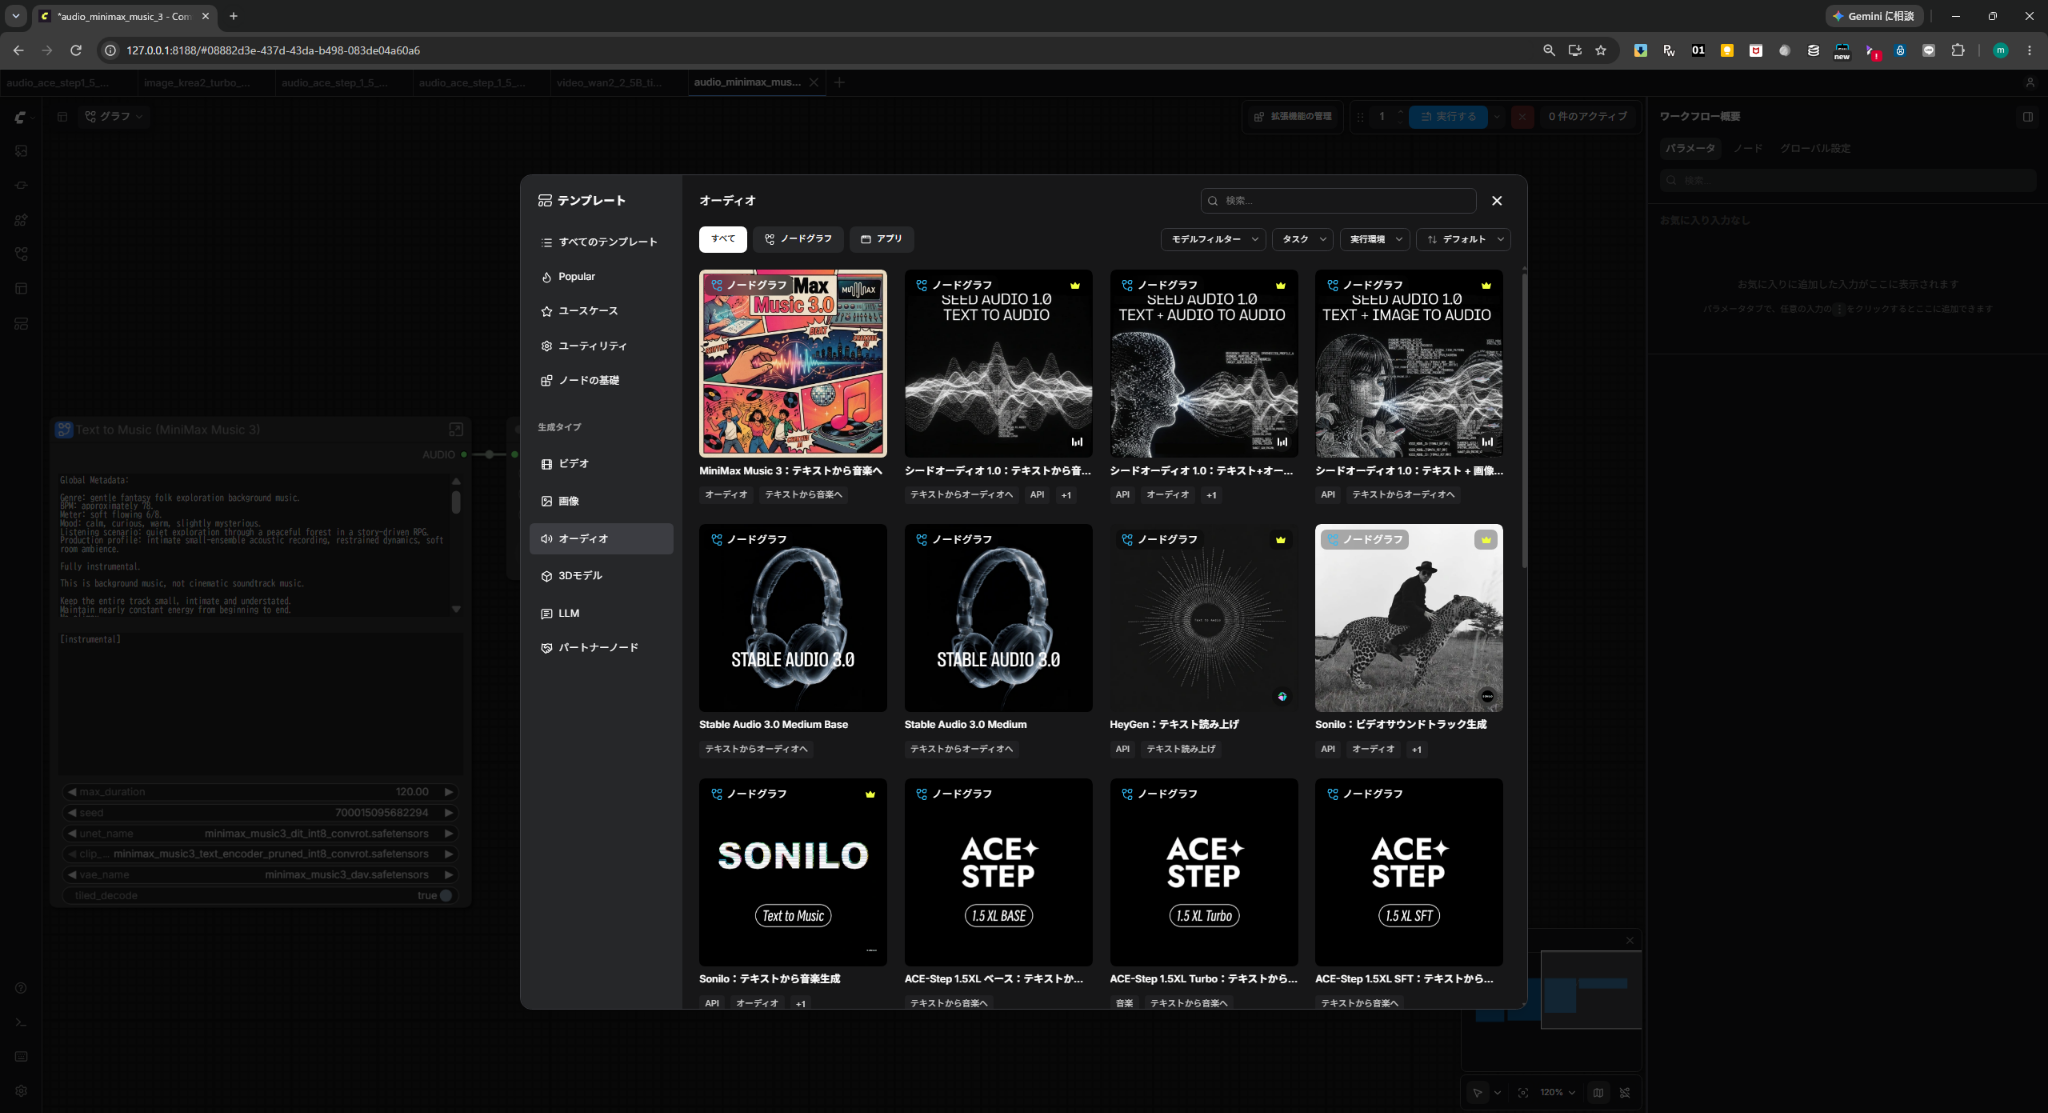Switch to the video_wan2_2_5B workflow tab
The height and width of the screenshot is (1113, 2048).
coord(609,83)
